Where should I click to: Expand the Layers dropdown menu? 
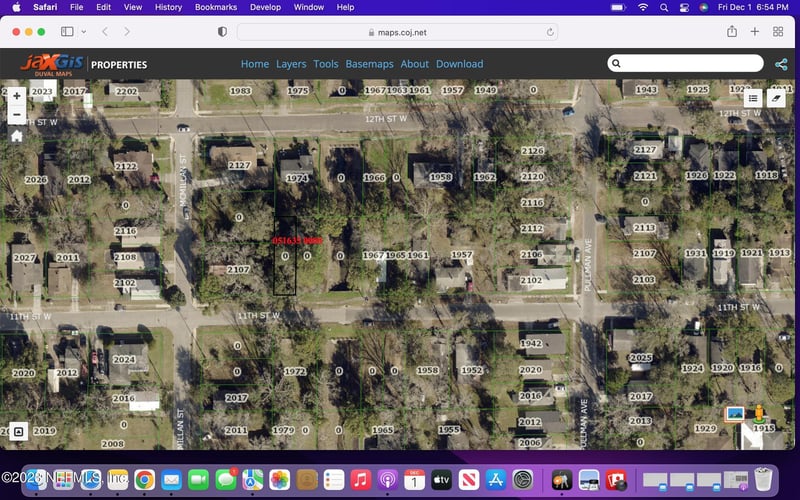point(291,64)
